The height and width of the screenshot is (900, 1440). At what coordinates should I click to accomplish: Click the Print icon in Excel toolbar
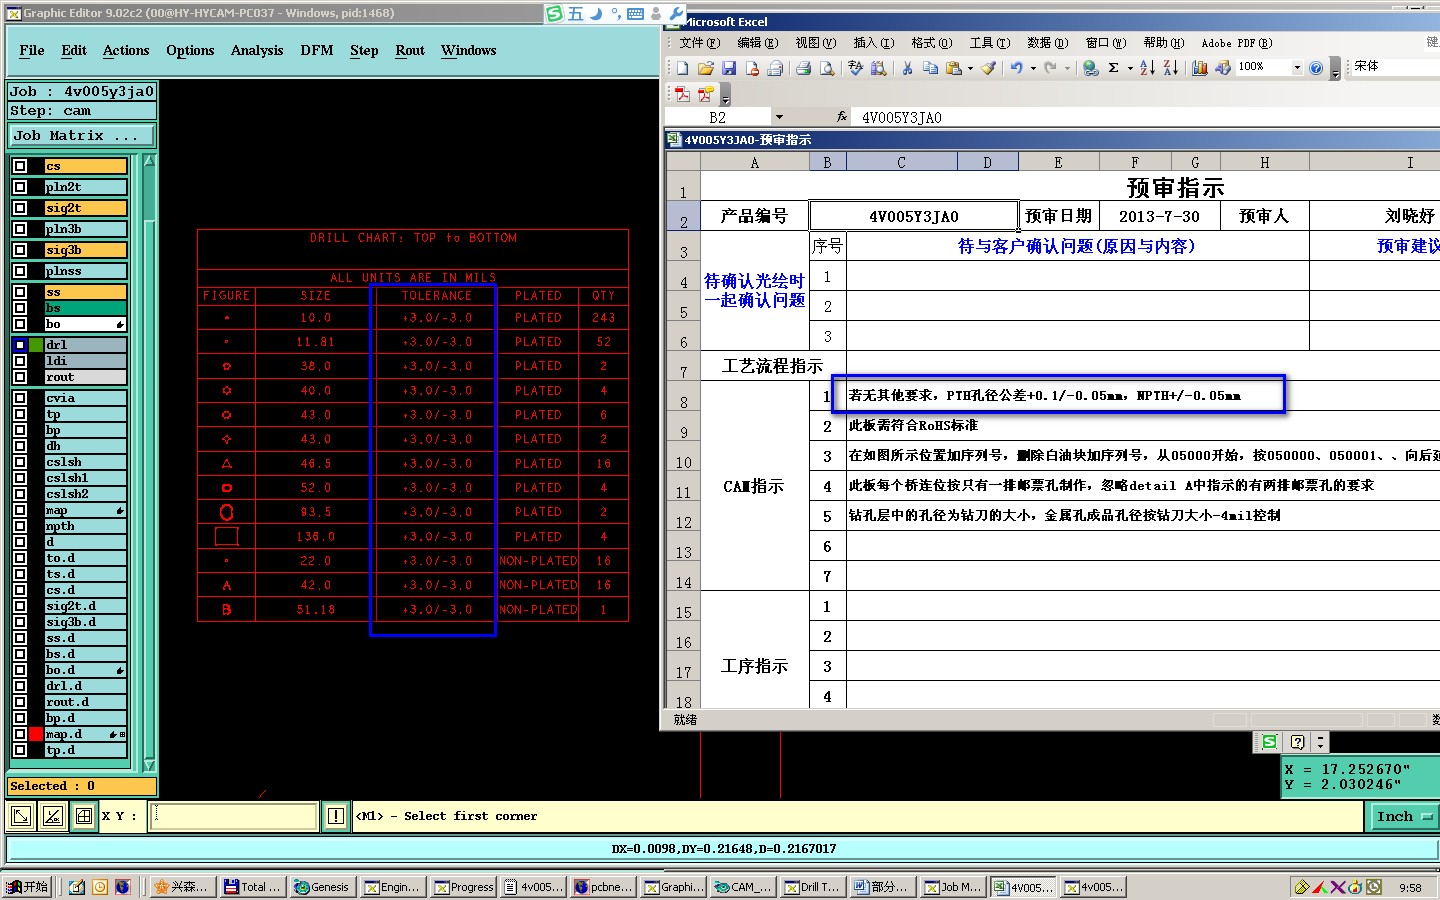pos(803,68)
